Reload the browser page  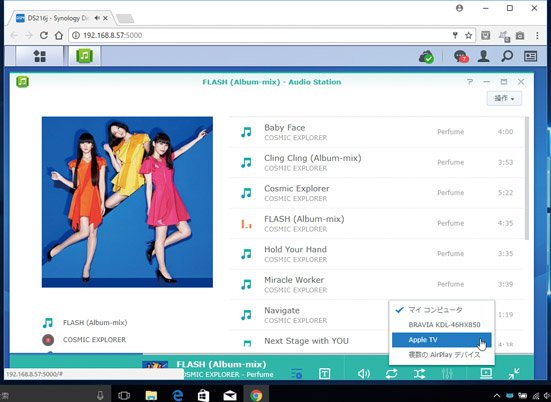coord(44,35)
